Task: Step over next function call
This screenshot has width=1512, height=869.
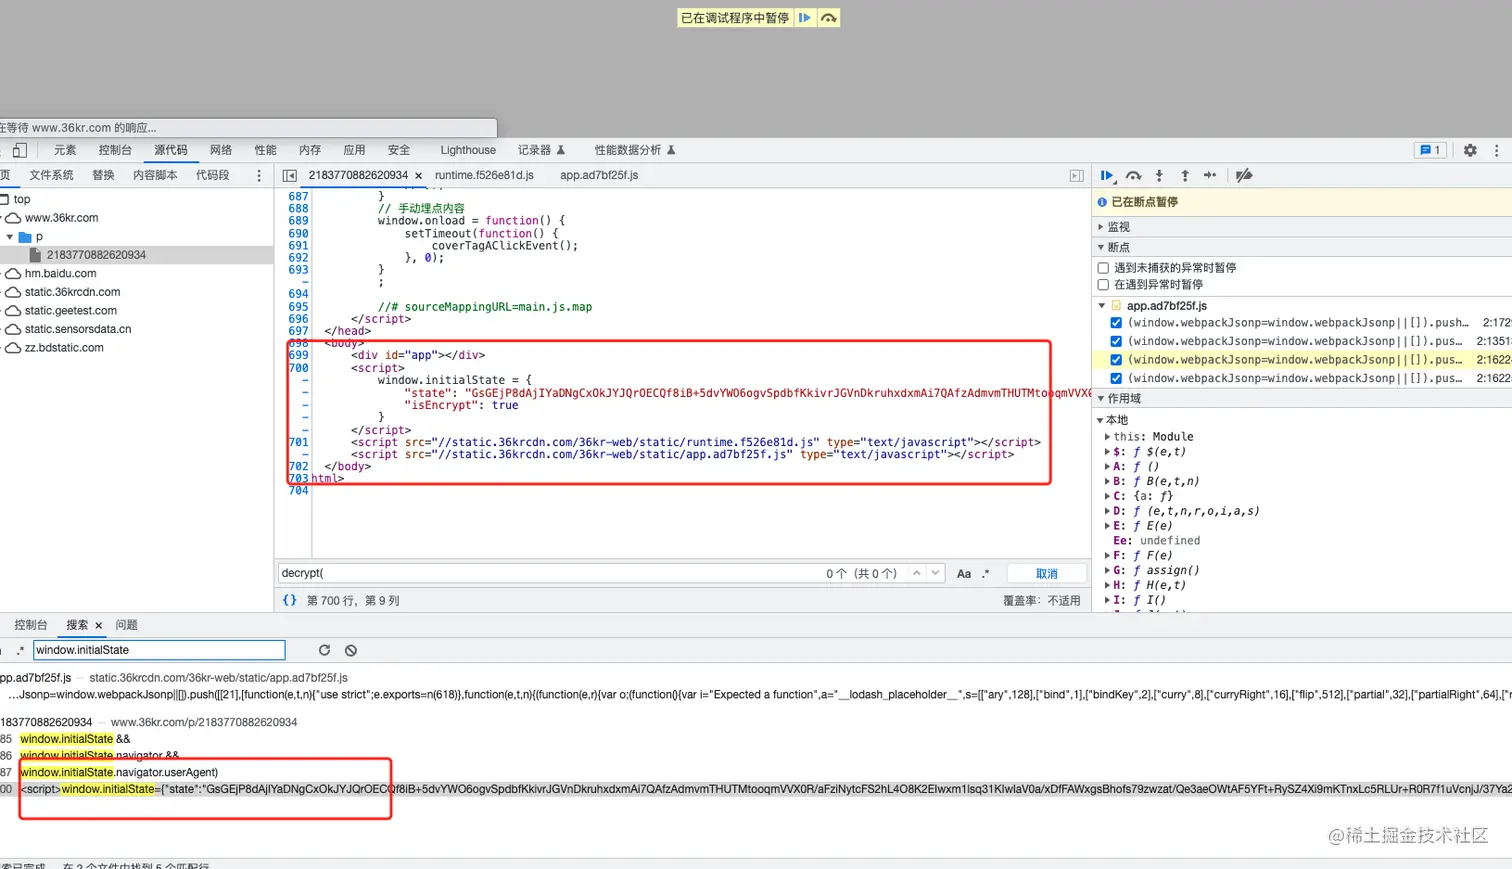Action: [x=1133, y=176]
